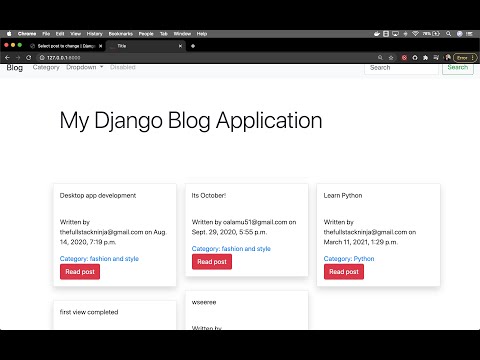The image size is (480, 360).
Task: Click the green Search button
Action: pyautogui.click(x=458, y=68)
